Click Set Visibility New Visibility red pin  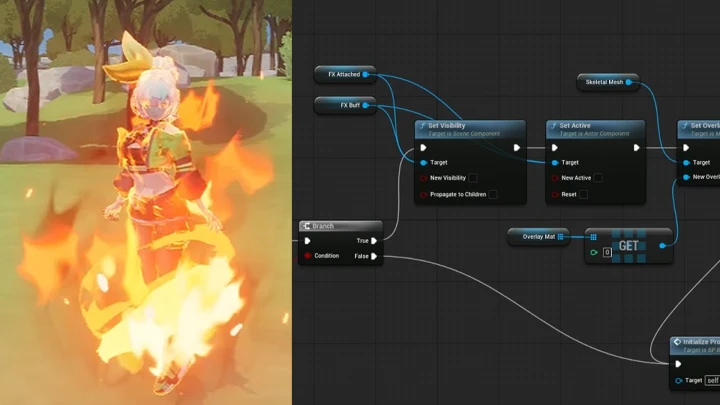coord(423,178)
